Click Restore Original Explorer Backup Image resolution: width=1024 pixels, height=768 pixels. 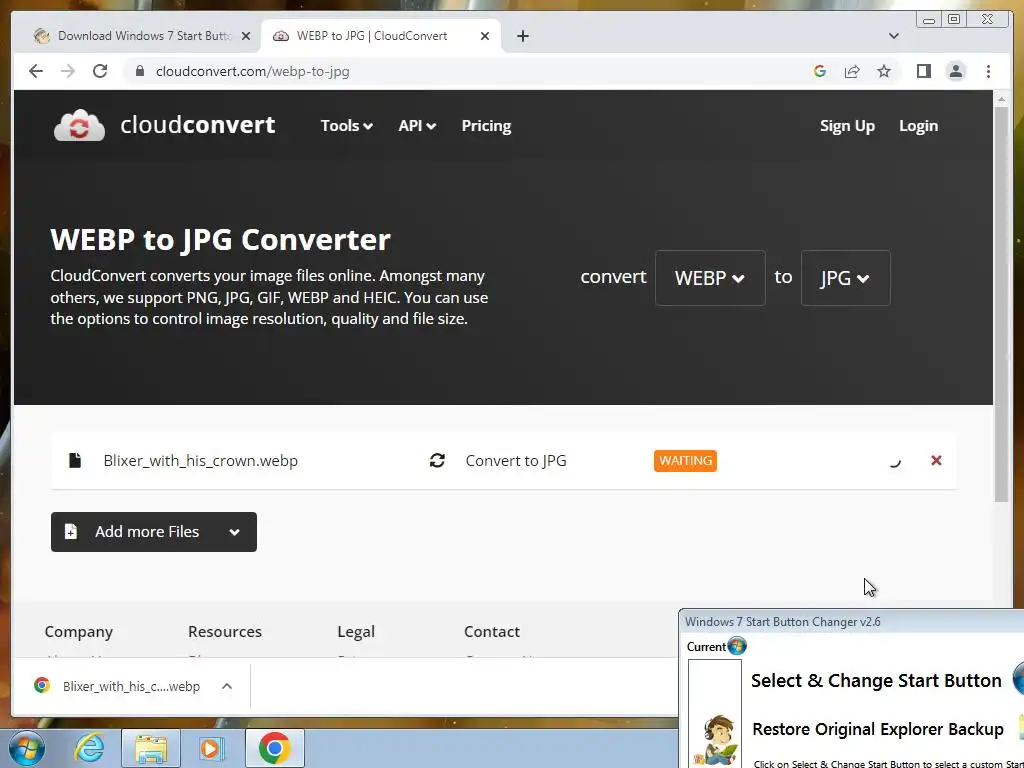pos(878,729)
